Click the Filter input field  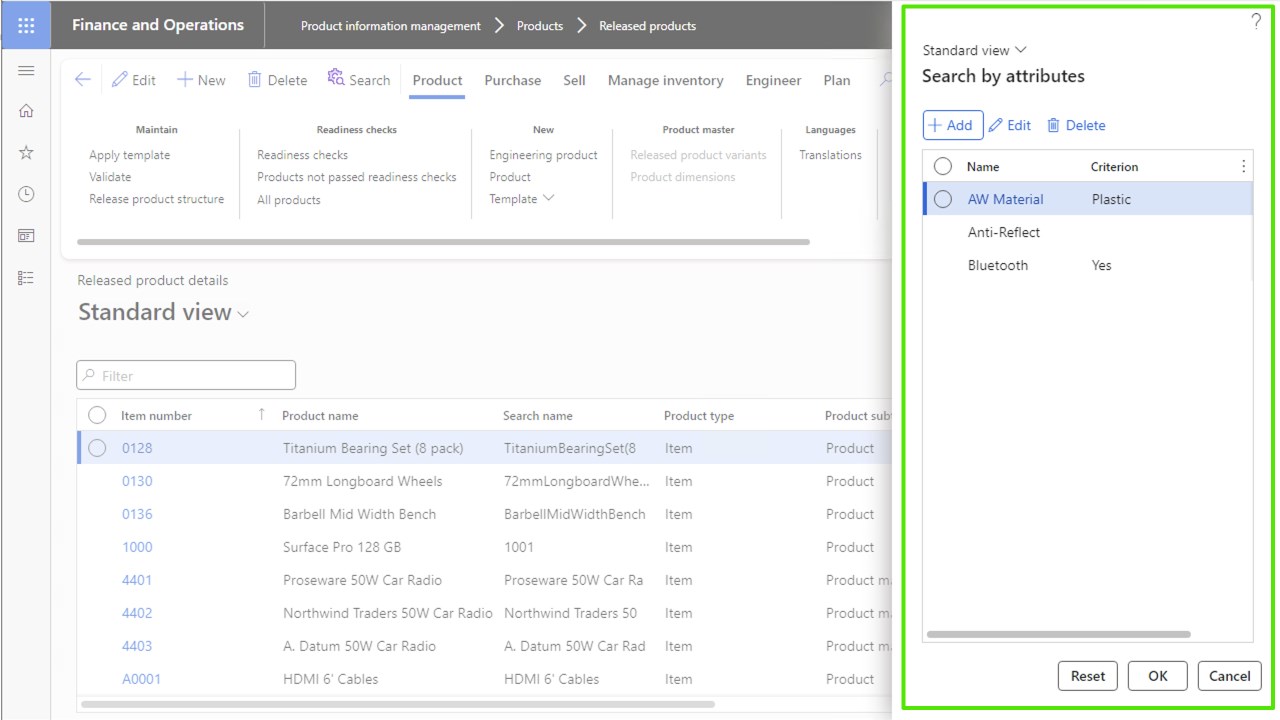pos(186,375)
